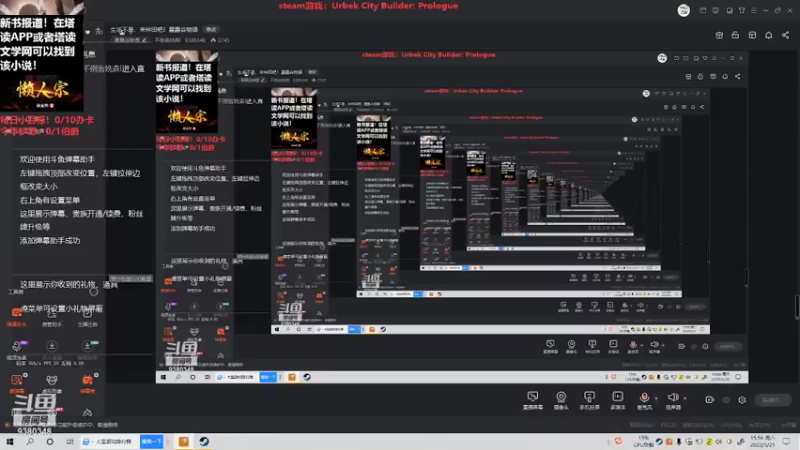Click the start streaming button beside the gear
Image resolution: width=800 pixels, height=450 pixels.
click(x=773, y=399)
